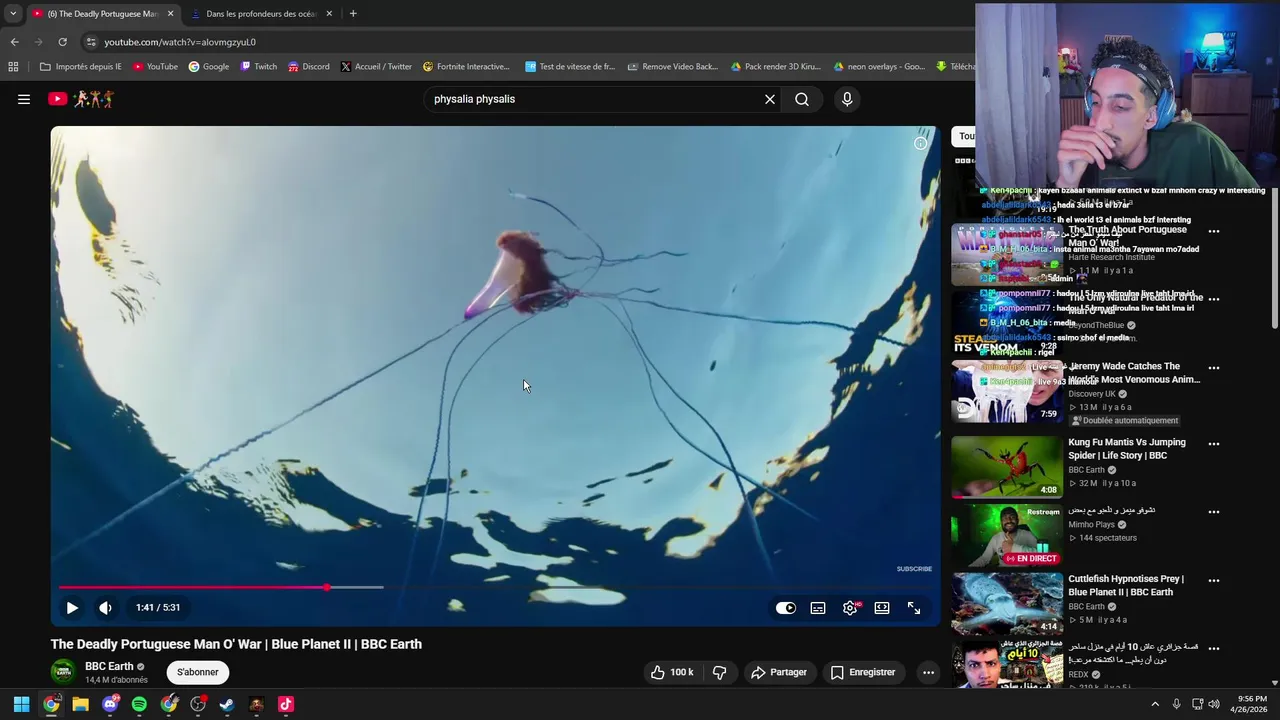The image size is (1280, 720).
Task: Start voice search with the microphone
Action: pyautogui.click(x=847, y=99)
